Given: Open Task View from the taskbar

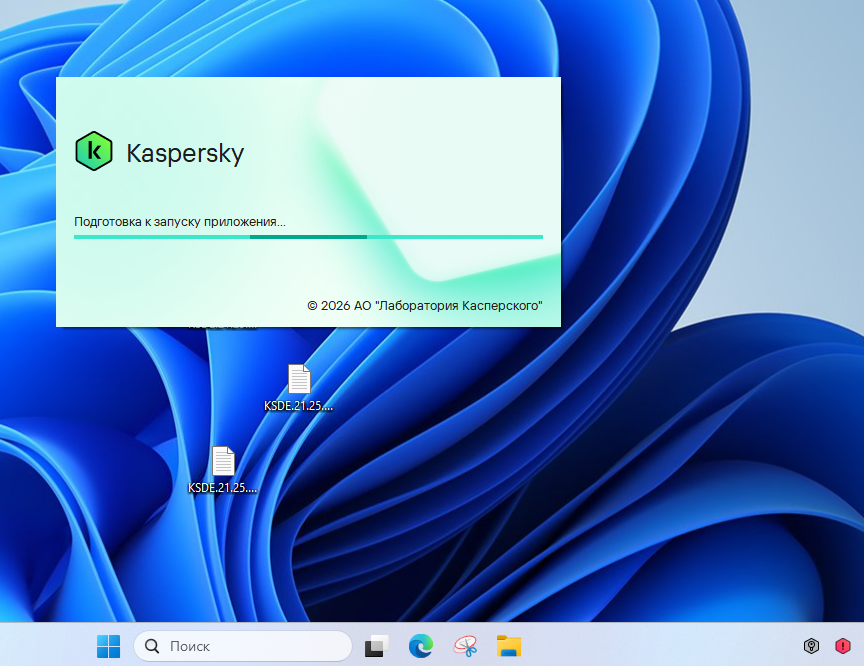Looking at the screenshot, I should click(377, 646).
